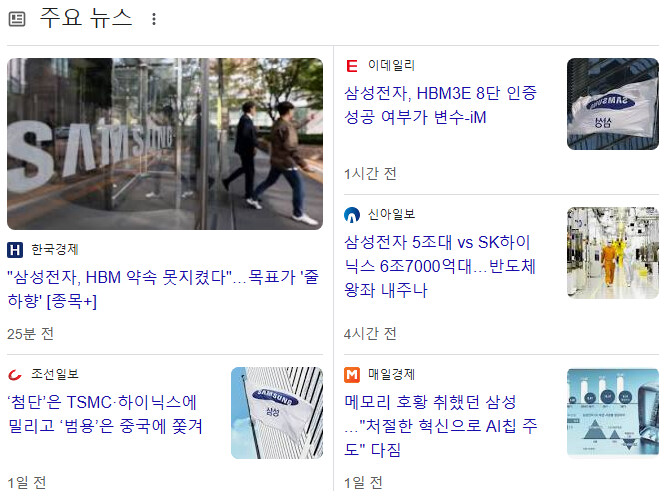Click the Samsung flag thumbnail of the 이데일리 article
This screenshot has height=500, width=664.
pyautogui.click(x=613, y=104)
